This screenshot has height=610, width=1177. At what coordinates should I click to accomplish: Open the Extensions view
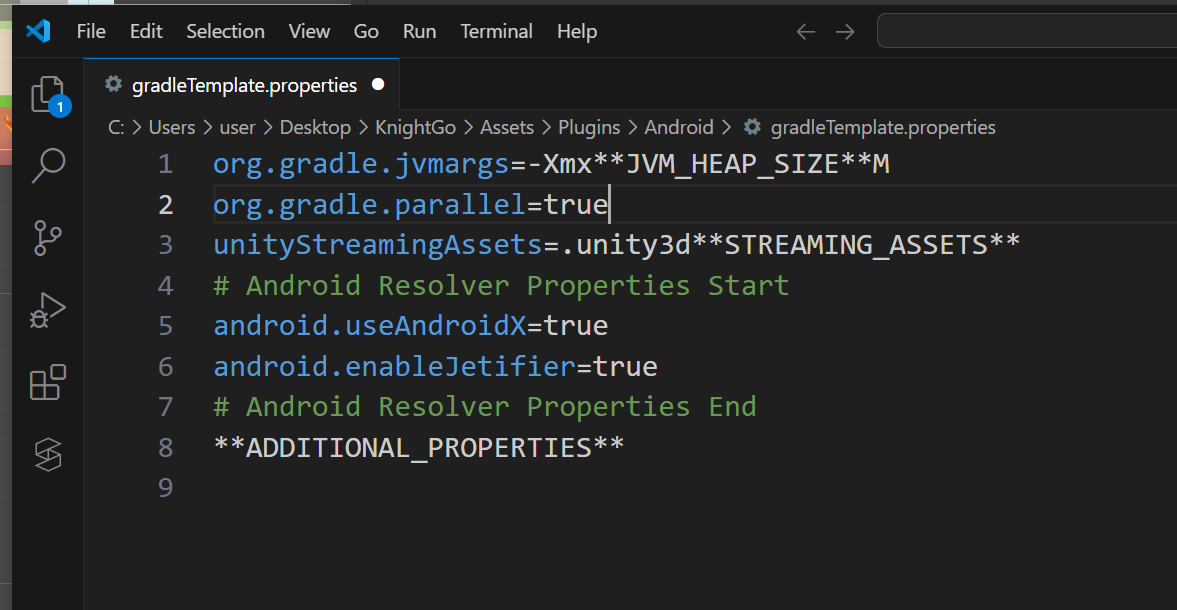[48, 383]
